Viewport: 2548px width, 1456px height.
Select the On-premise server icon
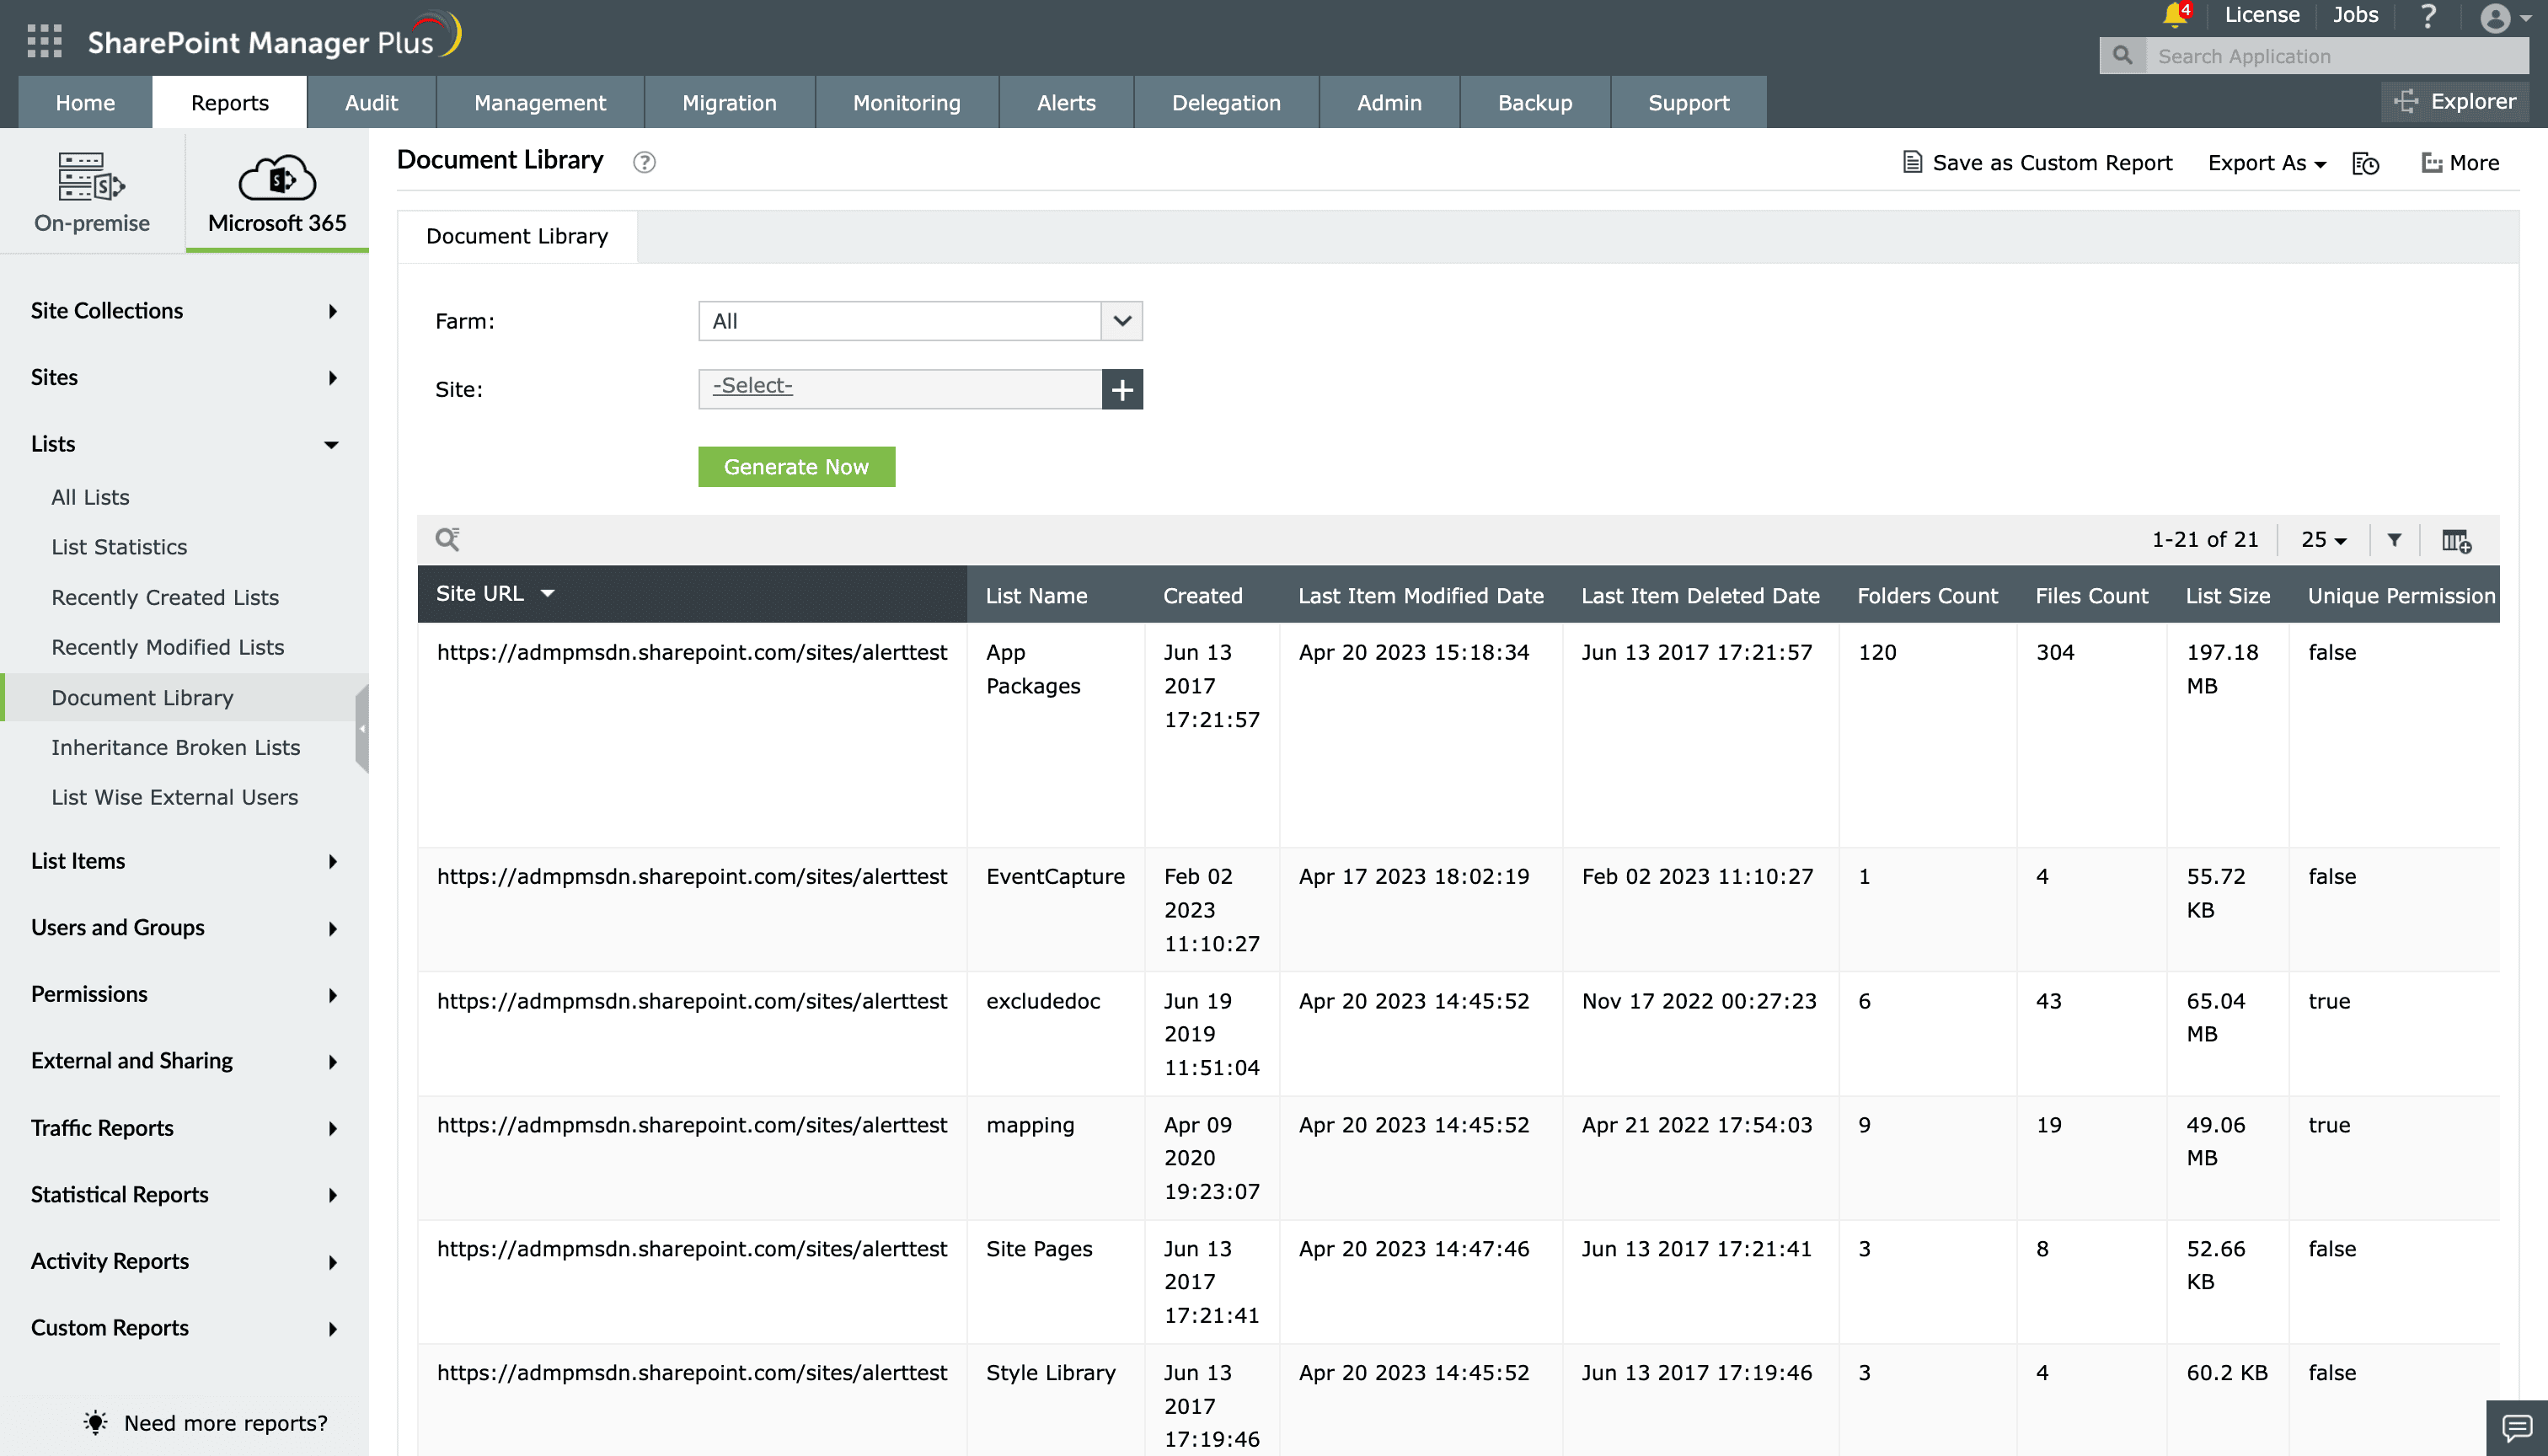point(91,178)
